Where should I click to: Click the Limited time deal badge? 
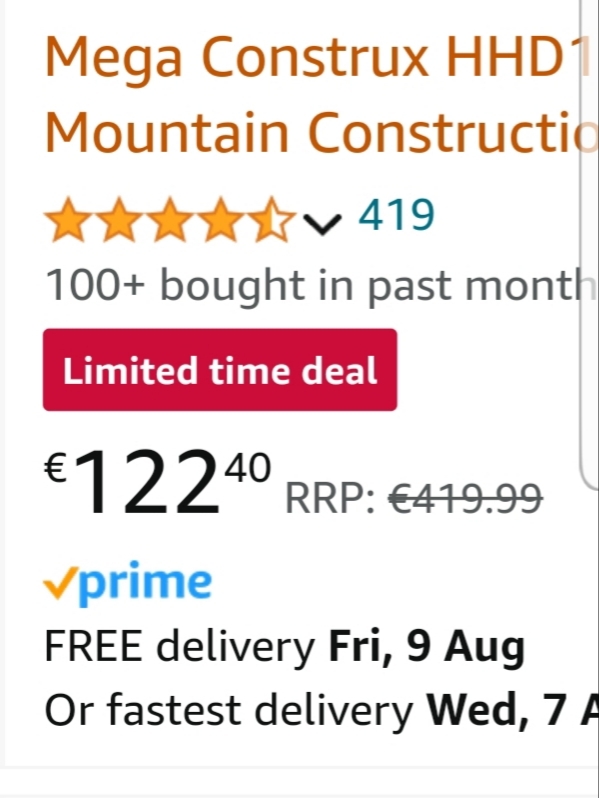(x=220, y=369)
